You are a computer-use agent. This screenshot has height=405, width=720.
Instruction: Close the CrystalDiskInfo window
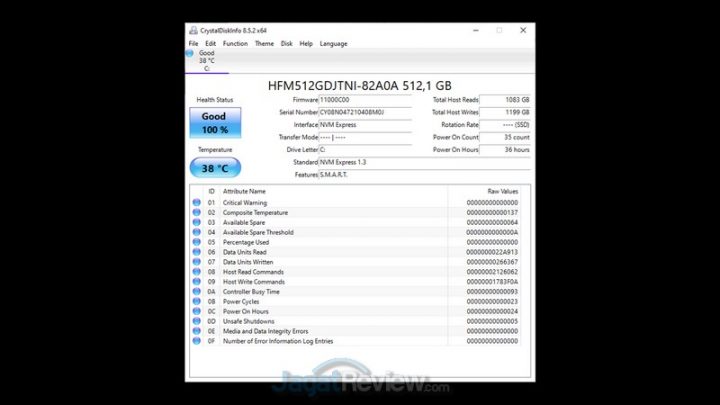[x=523, y=30]
